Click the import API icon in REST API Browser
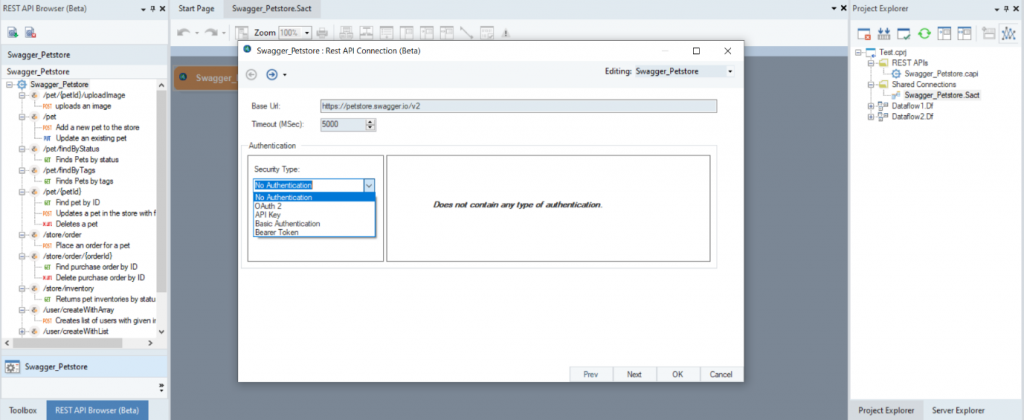The image size is (1024, 420). tap(13, 32)
